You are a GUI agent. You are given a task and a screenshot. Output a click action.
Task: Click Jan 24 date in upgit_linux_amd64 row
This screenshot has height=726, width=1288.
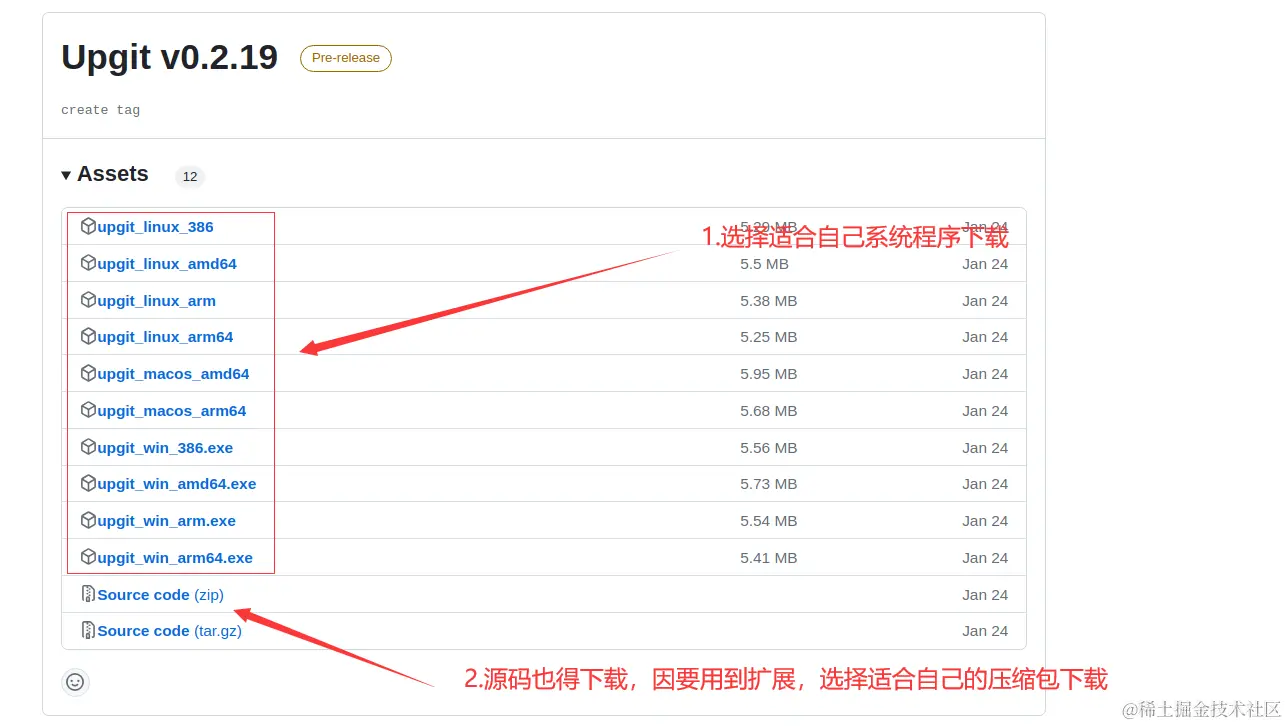click(985, 264)
